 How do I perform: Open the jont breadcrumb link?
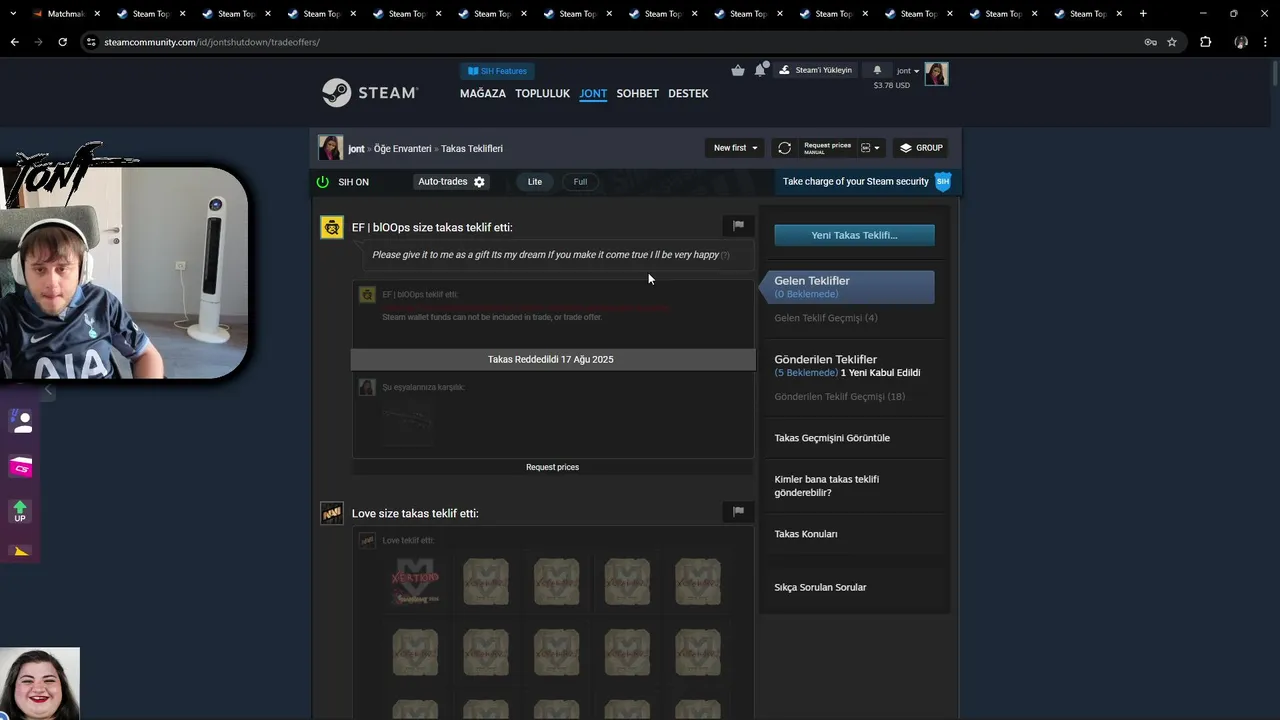356,148
